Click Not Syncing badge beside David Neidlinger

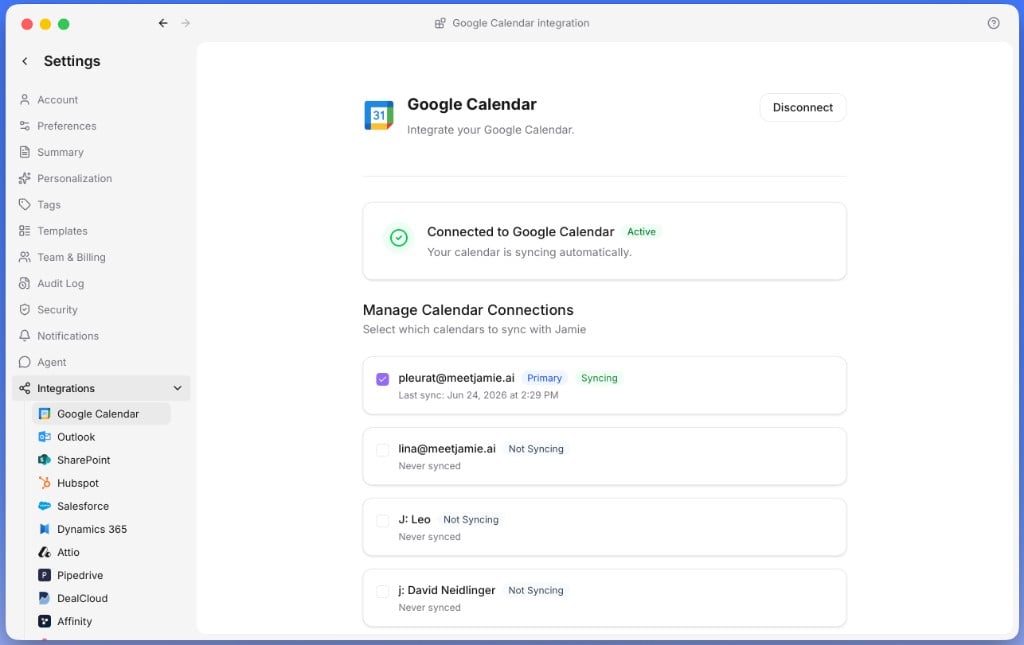tap(536, 590)
